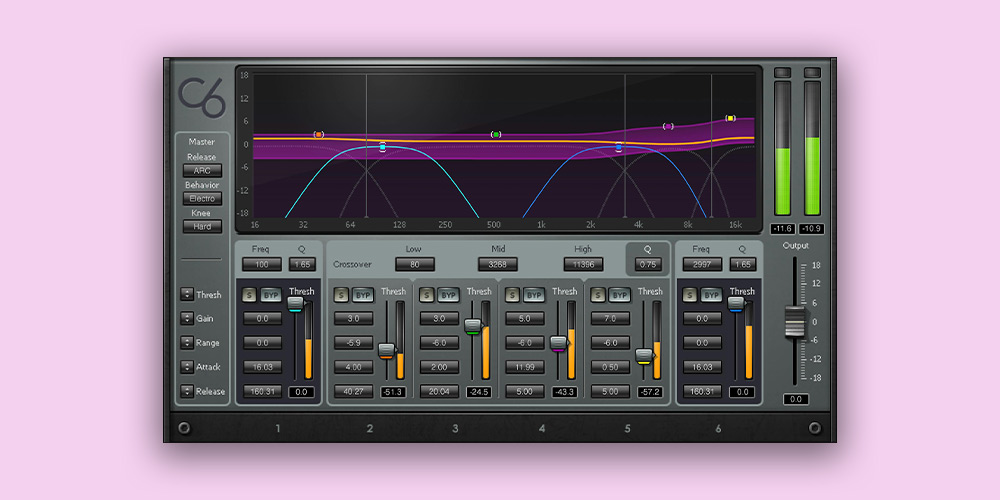Select the purple band marker on the graph
Screen dimensions: 1000x500
click(668, 127)
